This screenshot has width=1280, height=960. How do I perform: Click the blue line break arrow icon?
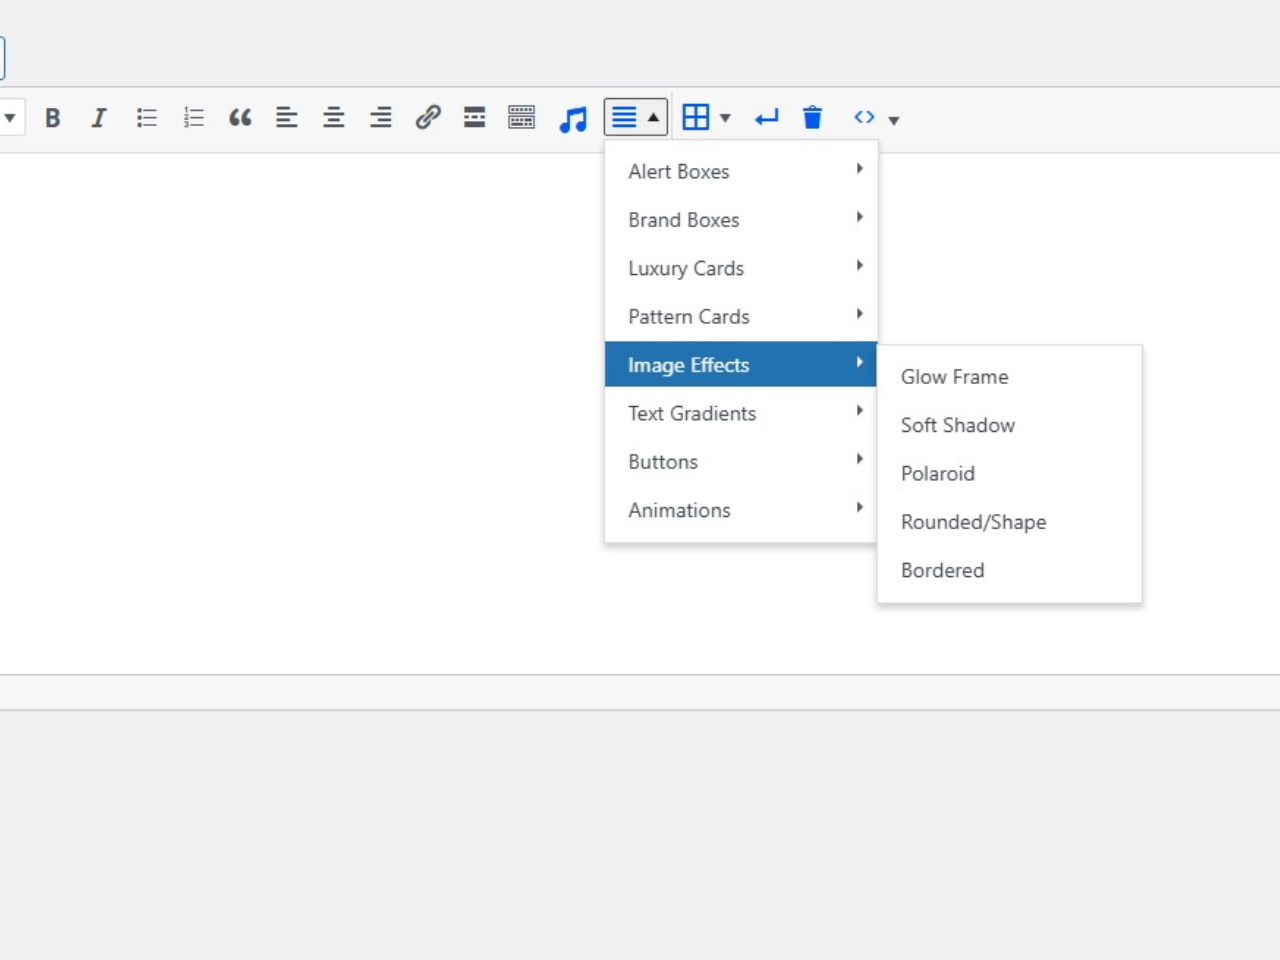point(767,118)
